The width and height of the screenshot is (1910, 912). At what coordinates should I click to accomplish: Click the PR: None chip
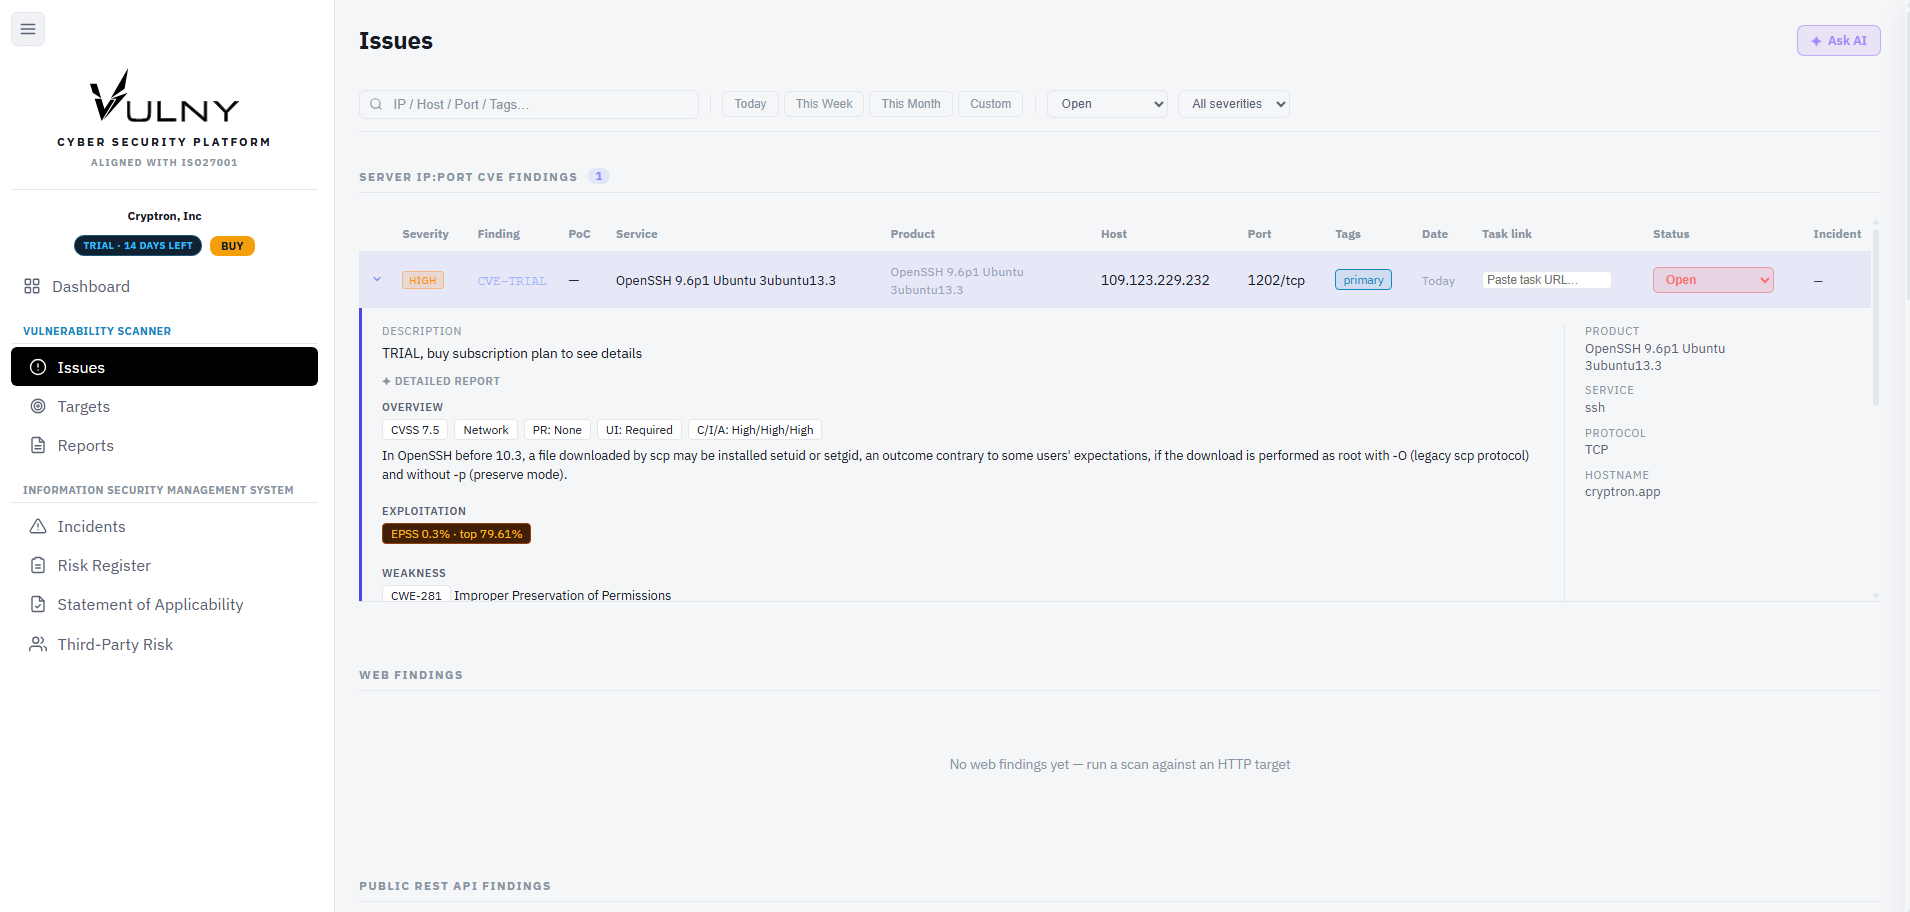coord(557,430)
